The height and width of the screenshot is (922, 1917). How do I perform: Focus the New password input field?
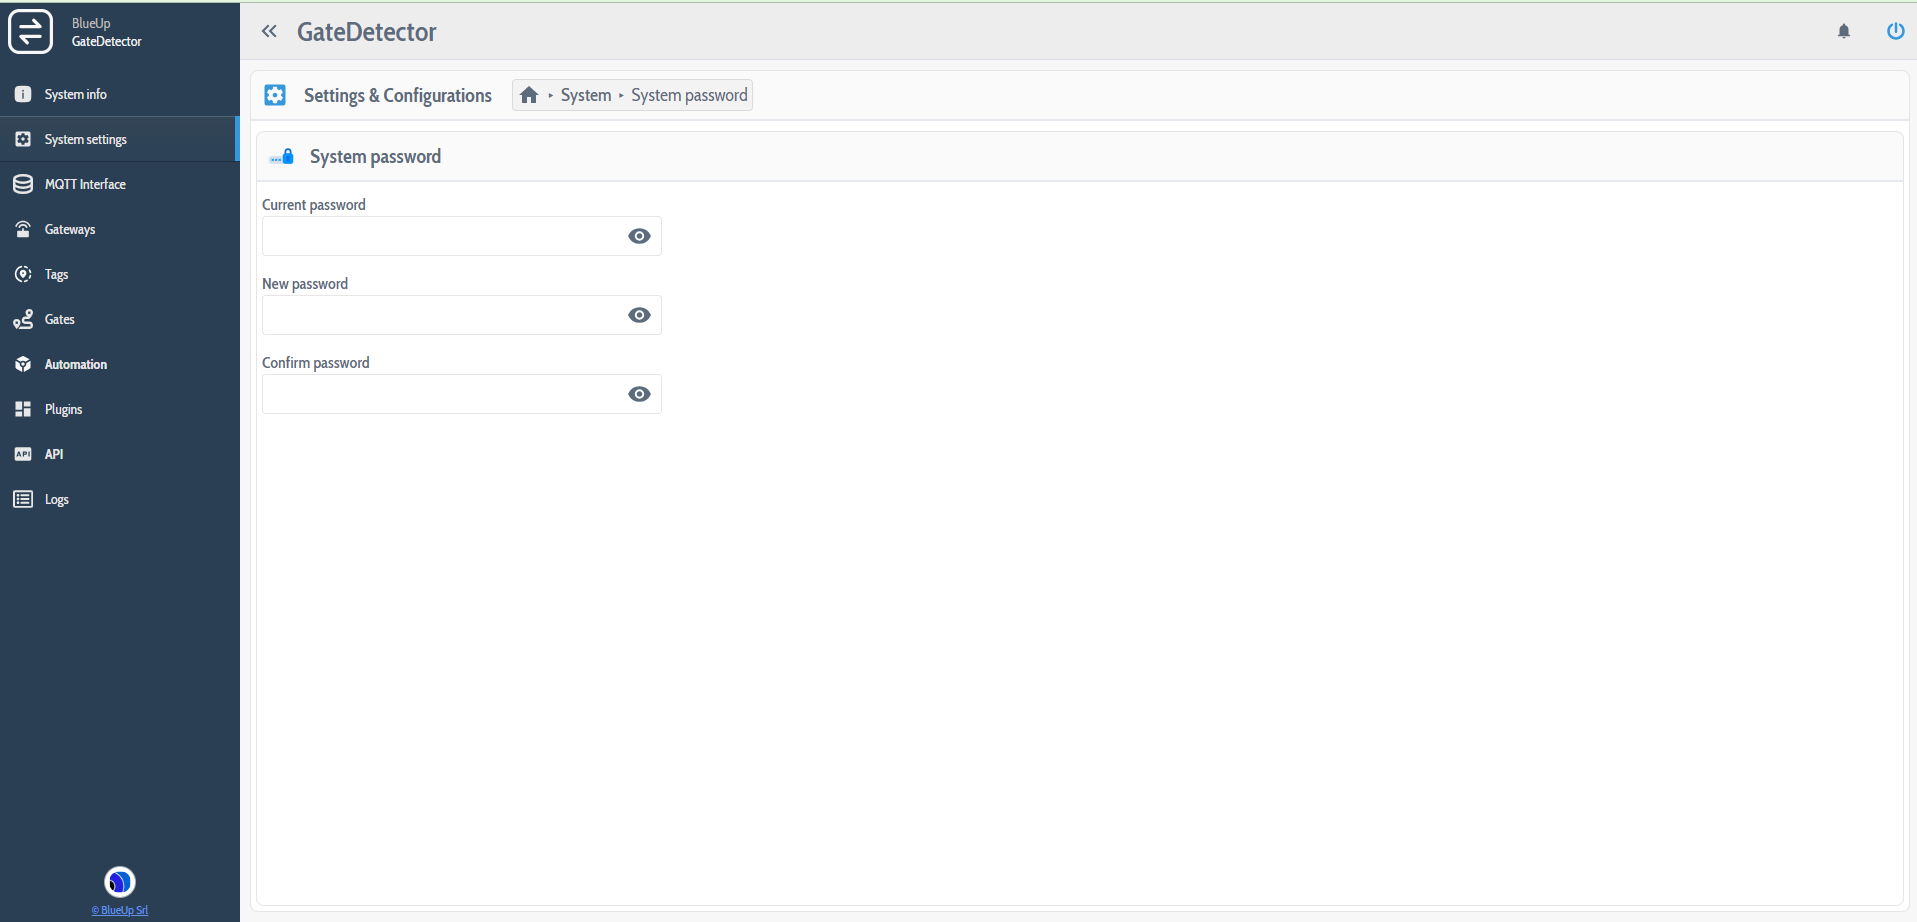click(x=440, y=315)
